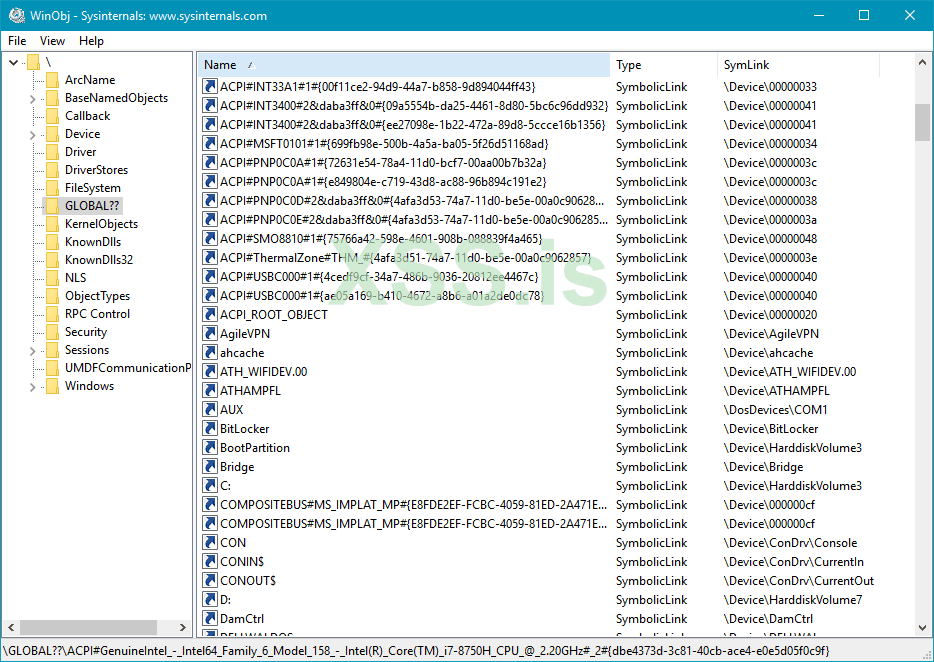The image size is (934, 662).
Task: Click the folder icon of KernelObjects
Action: pyautogui.click(x=52, y=224)
